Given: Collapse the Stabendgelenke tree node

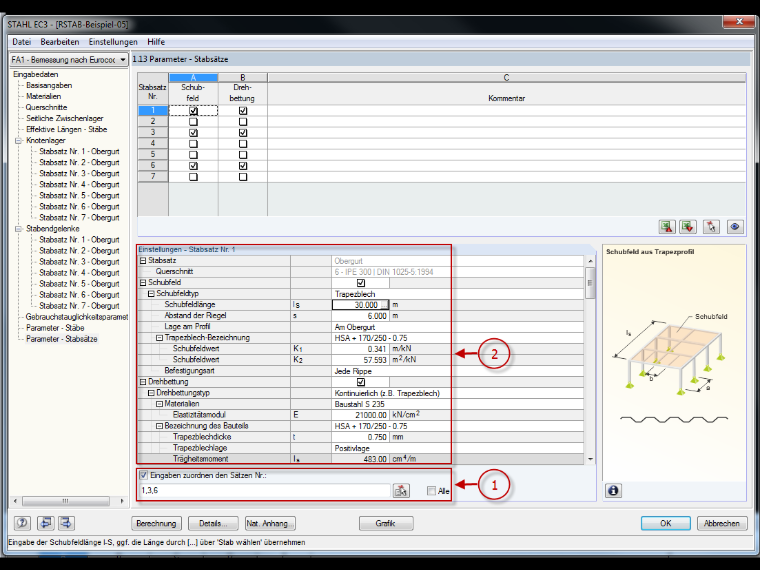Looking at the screenshot, I should (x=18, y=229).
